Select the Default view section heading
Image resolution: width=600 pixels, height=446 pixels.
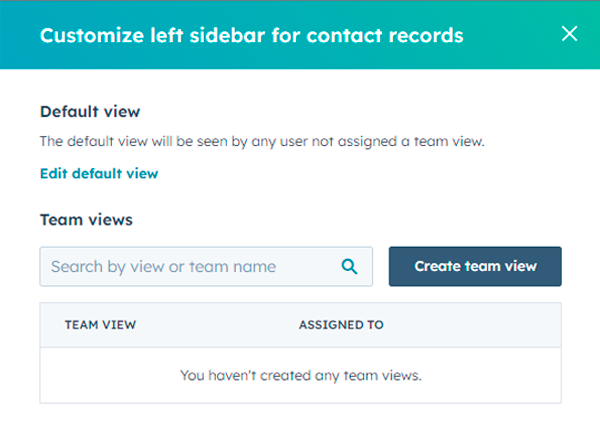[90, 112]
